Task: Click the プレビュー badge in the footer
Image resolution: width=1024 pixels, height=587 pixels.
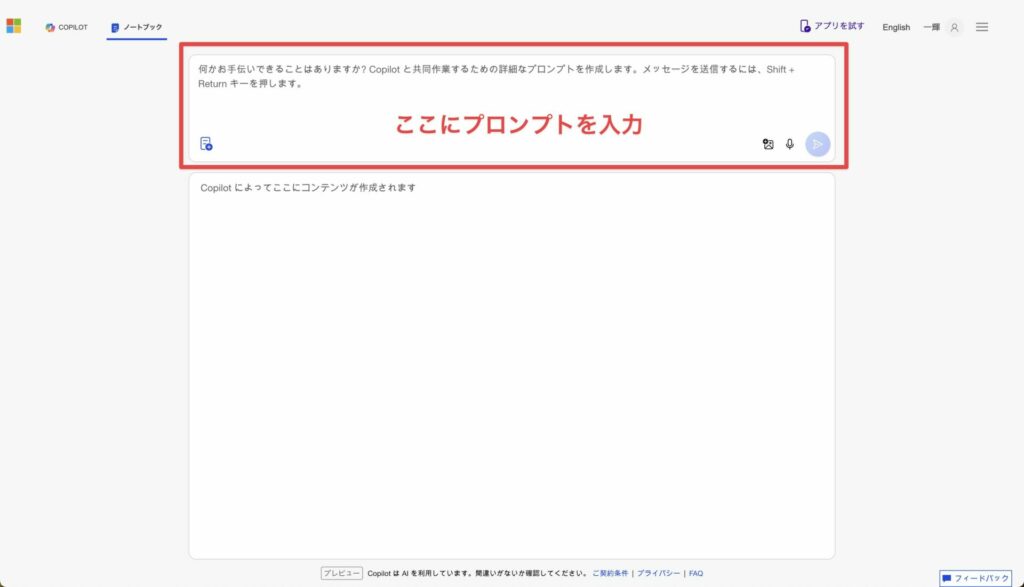Action: (341, 573)
